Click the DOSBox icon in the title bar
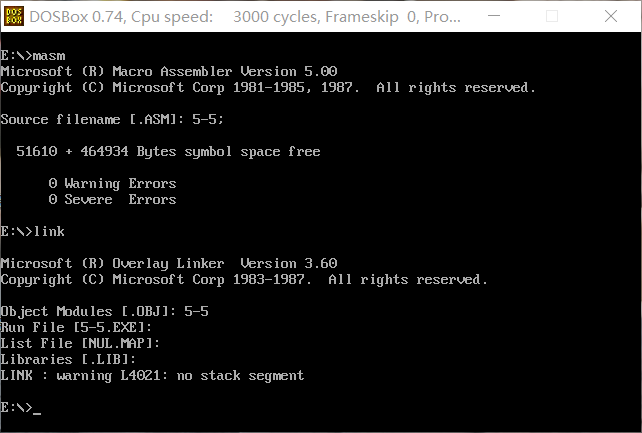642x433 pixels. coord(12,15)
